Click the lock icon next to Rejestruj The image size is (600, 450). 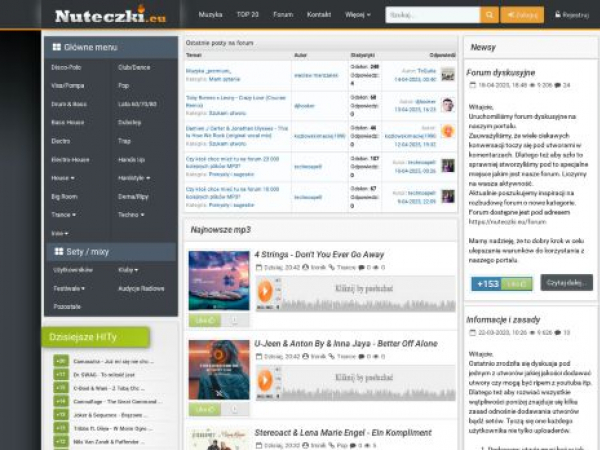[x=558, y=15]
